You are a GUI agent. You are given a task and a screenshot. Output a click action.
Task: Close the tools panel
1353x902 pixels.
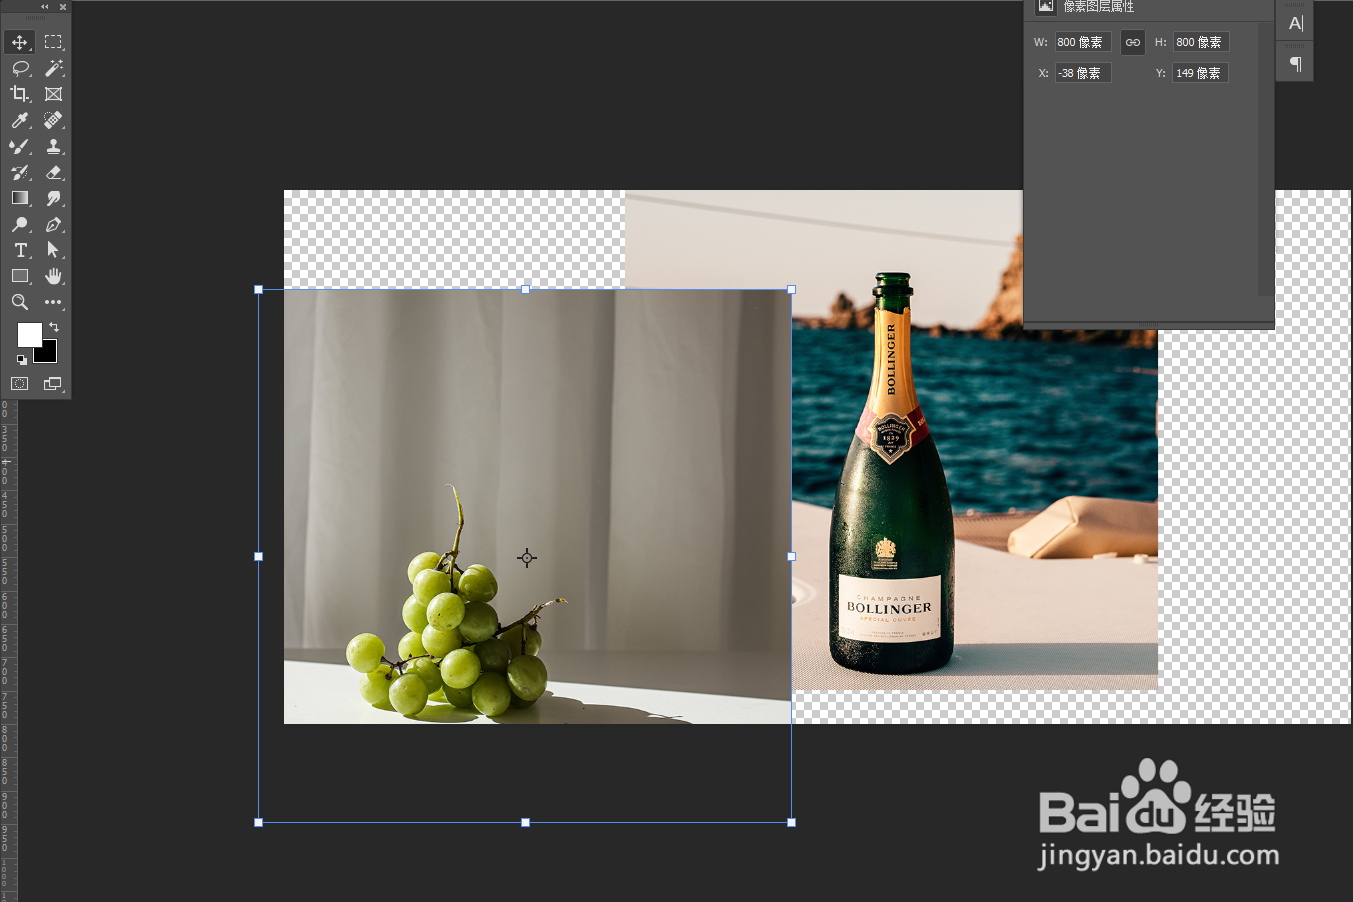[62, 7]
